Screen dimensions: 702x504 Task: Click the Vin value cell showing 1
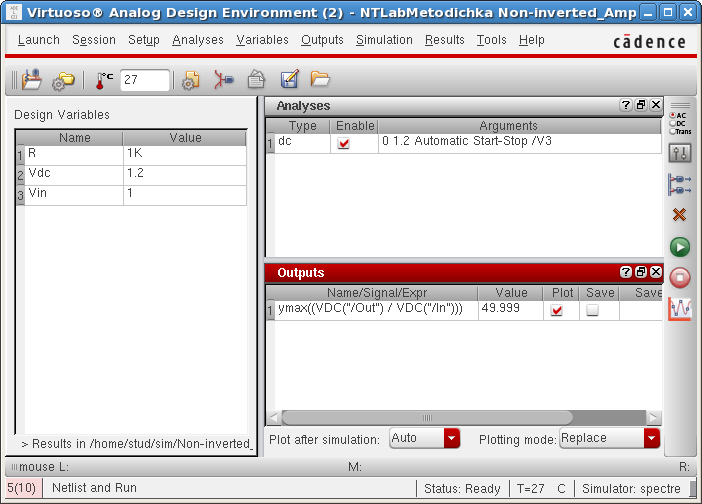click(x=184, y=195)
